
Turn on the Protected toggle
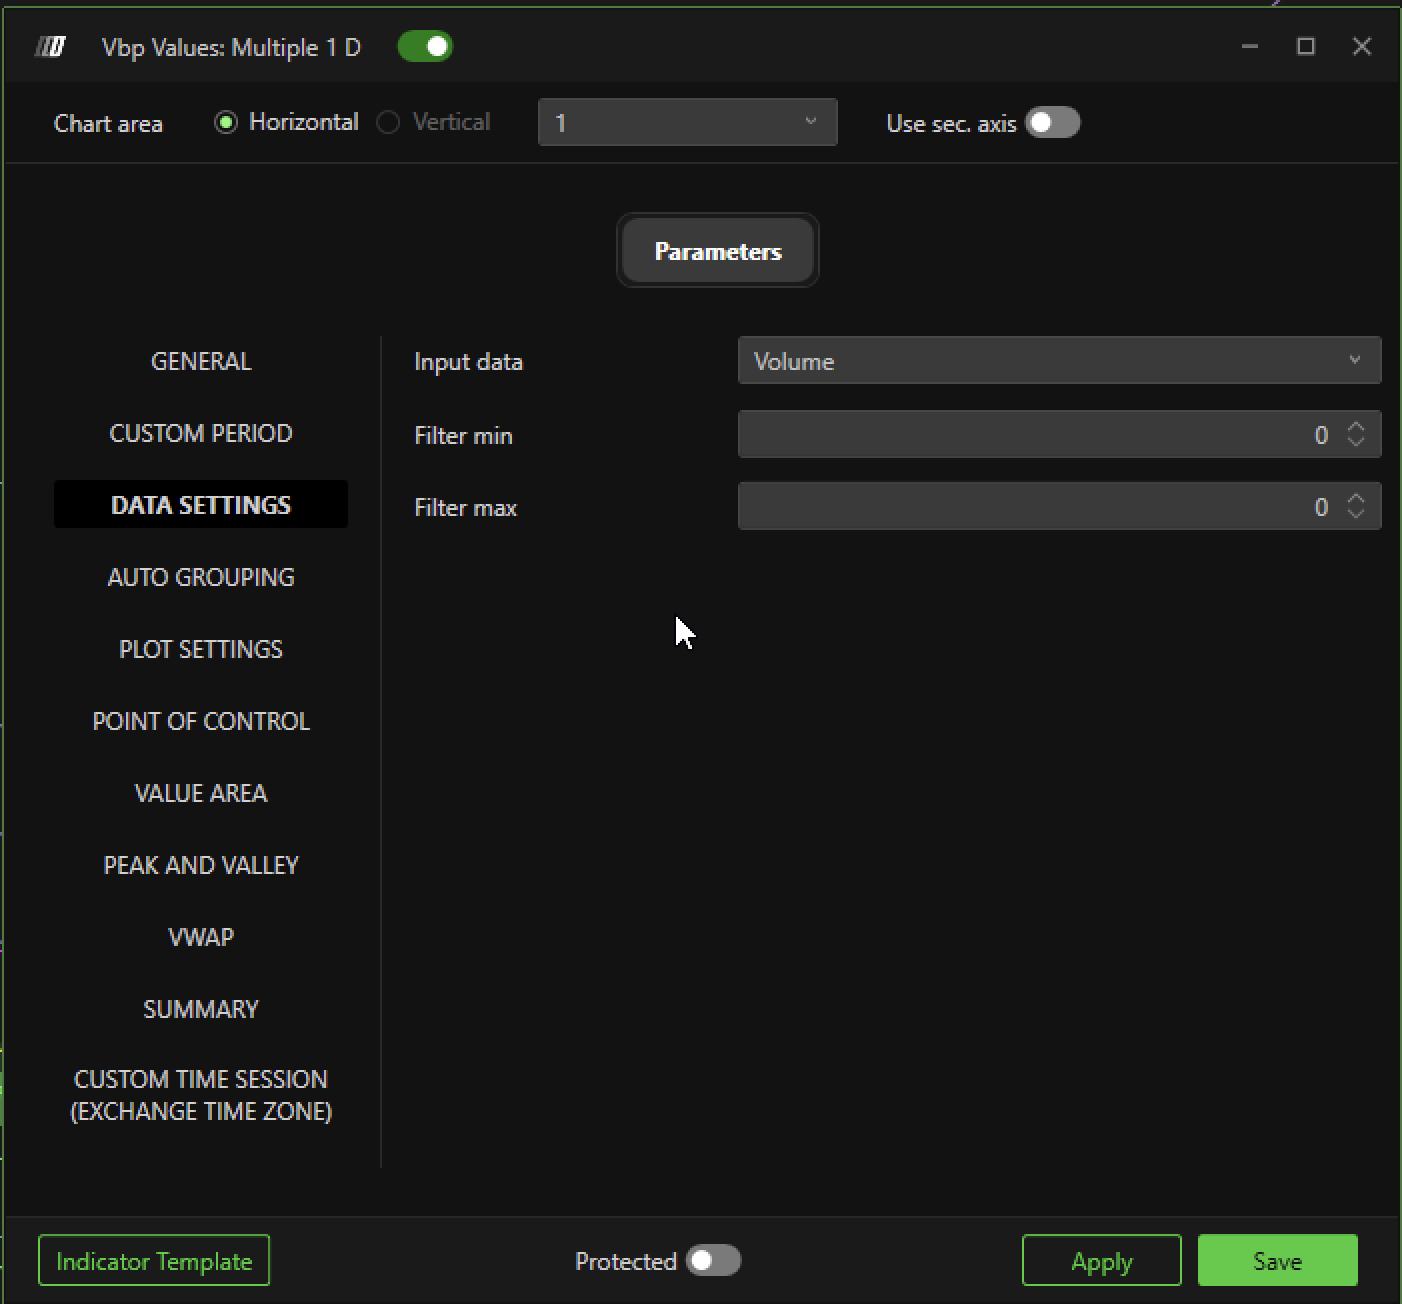tap(713, 1261)
